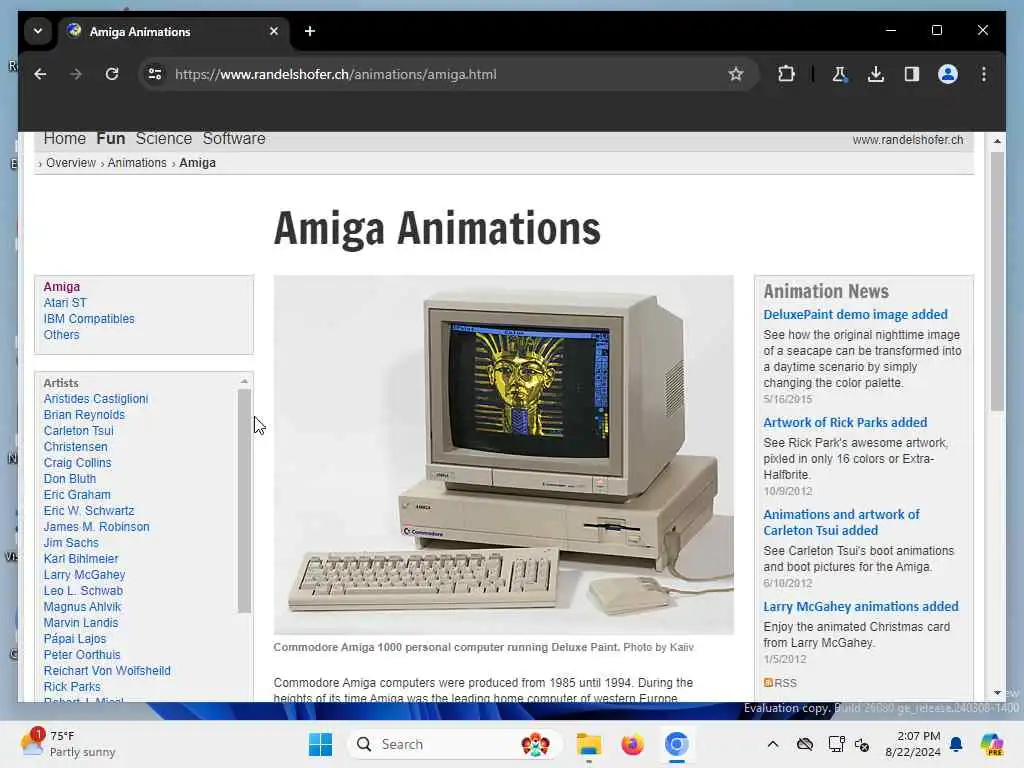Click the taskbar Search box
Screen dimensions: 1024x768
click(x=454, y=744)
